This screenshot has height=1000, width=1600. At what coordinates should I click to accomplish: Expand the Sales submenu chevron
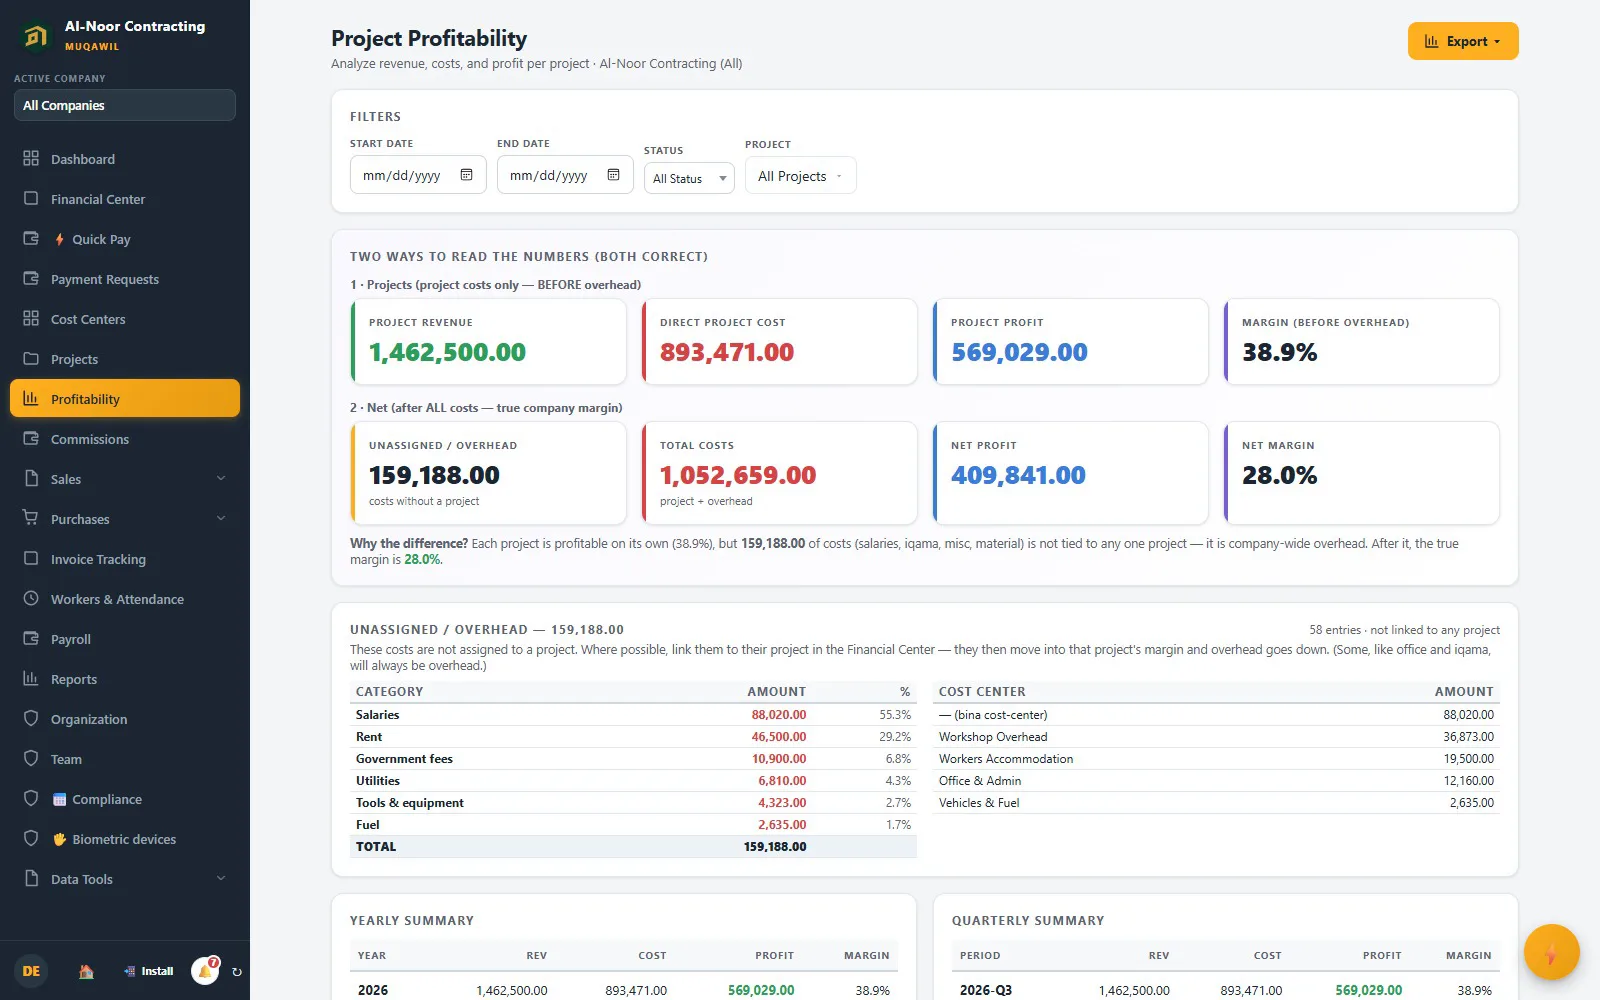pos(221,478)
